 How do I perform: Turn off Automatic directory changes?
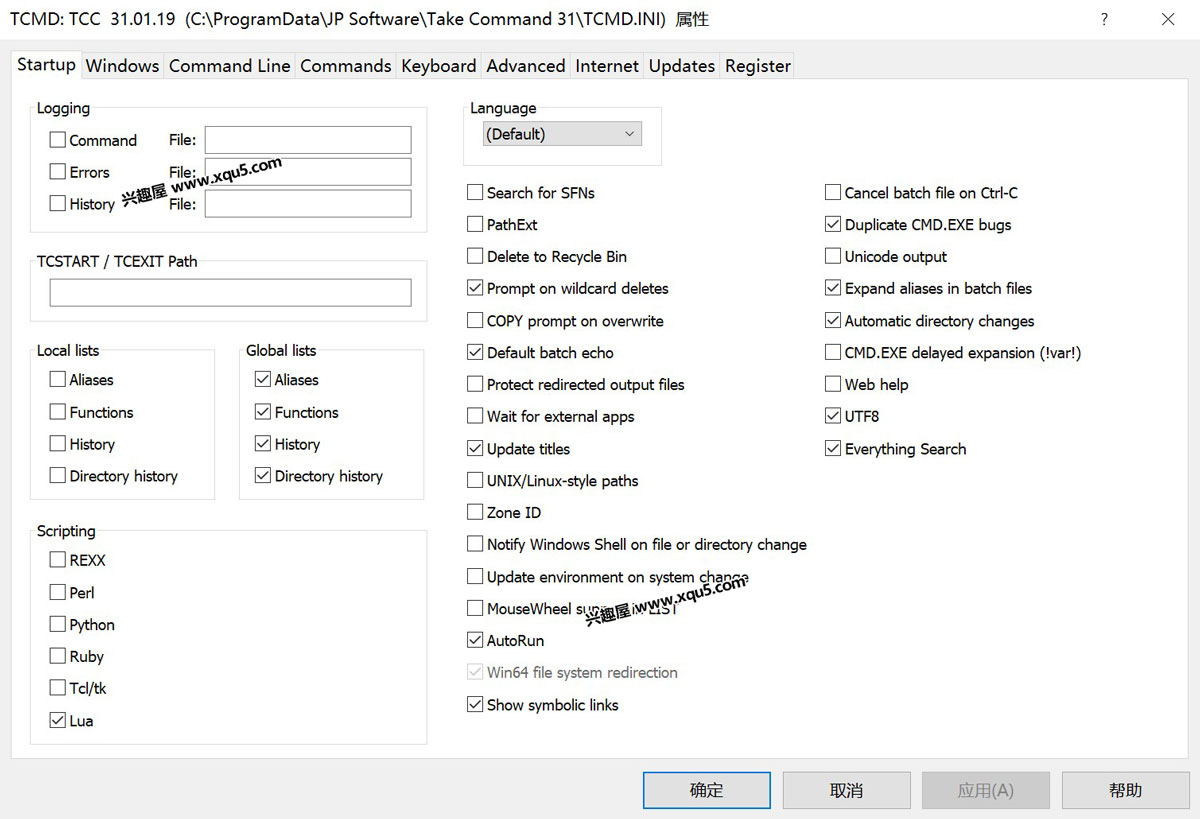click(x=833, y=321)
